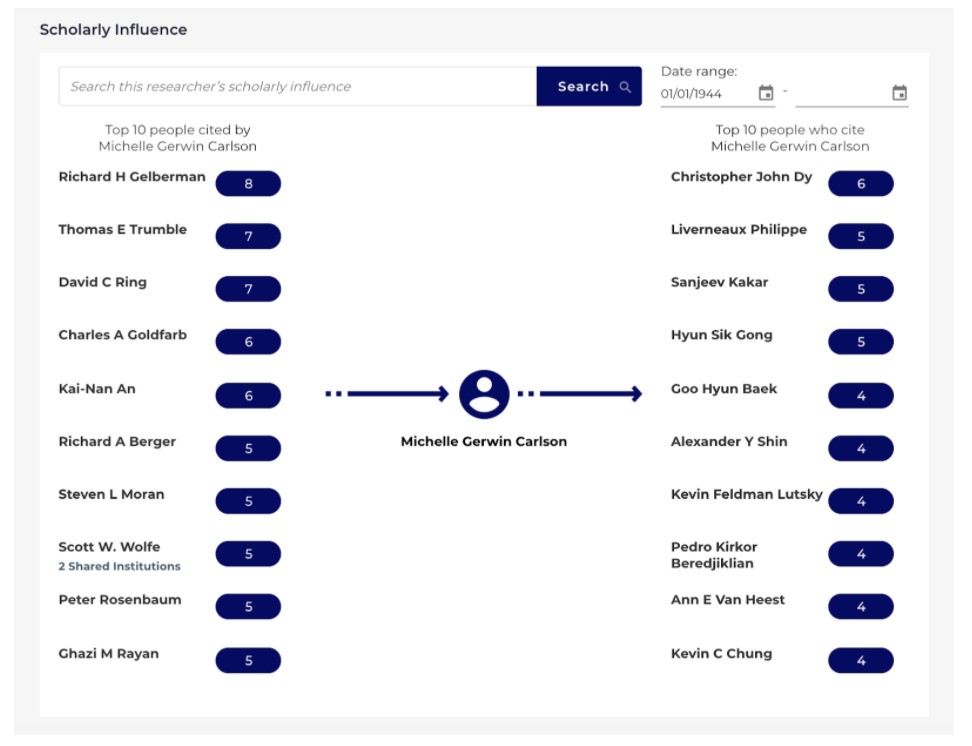The width and height of the screenshot is (972, 746).
Task: Open the start date calendar picker icon
Action: click(x=766, y=93)
